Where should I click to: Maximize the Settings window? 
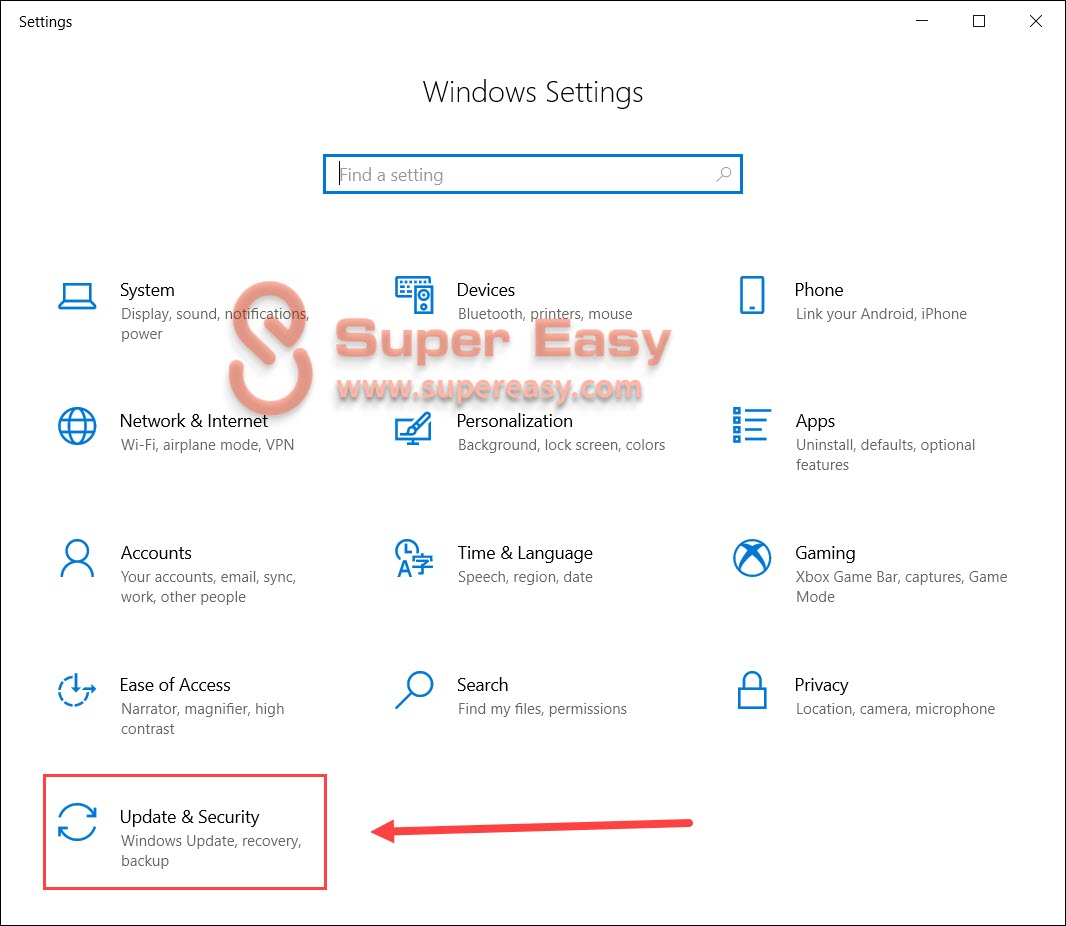[979, 21]
